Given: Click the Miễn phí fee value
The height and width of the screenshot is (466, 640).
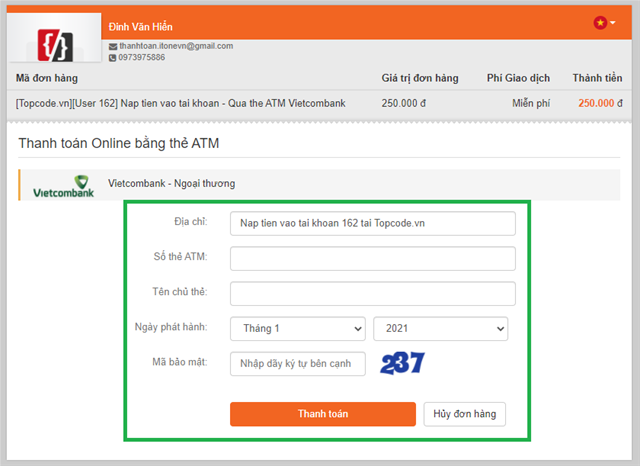Looking at the screenshot, I should (x=531, y=103).
